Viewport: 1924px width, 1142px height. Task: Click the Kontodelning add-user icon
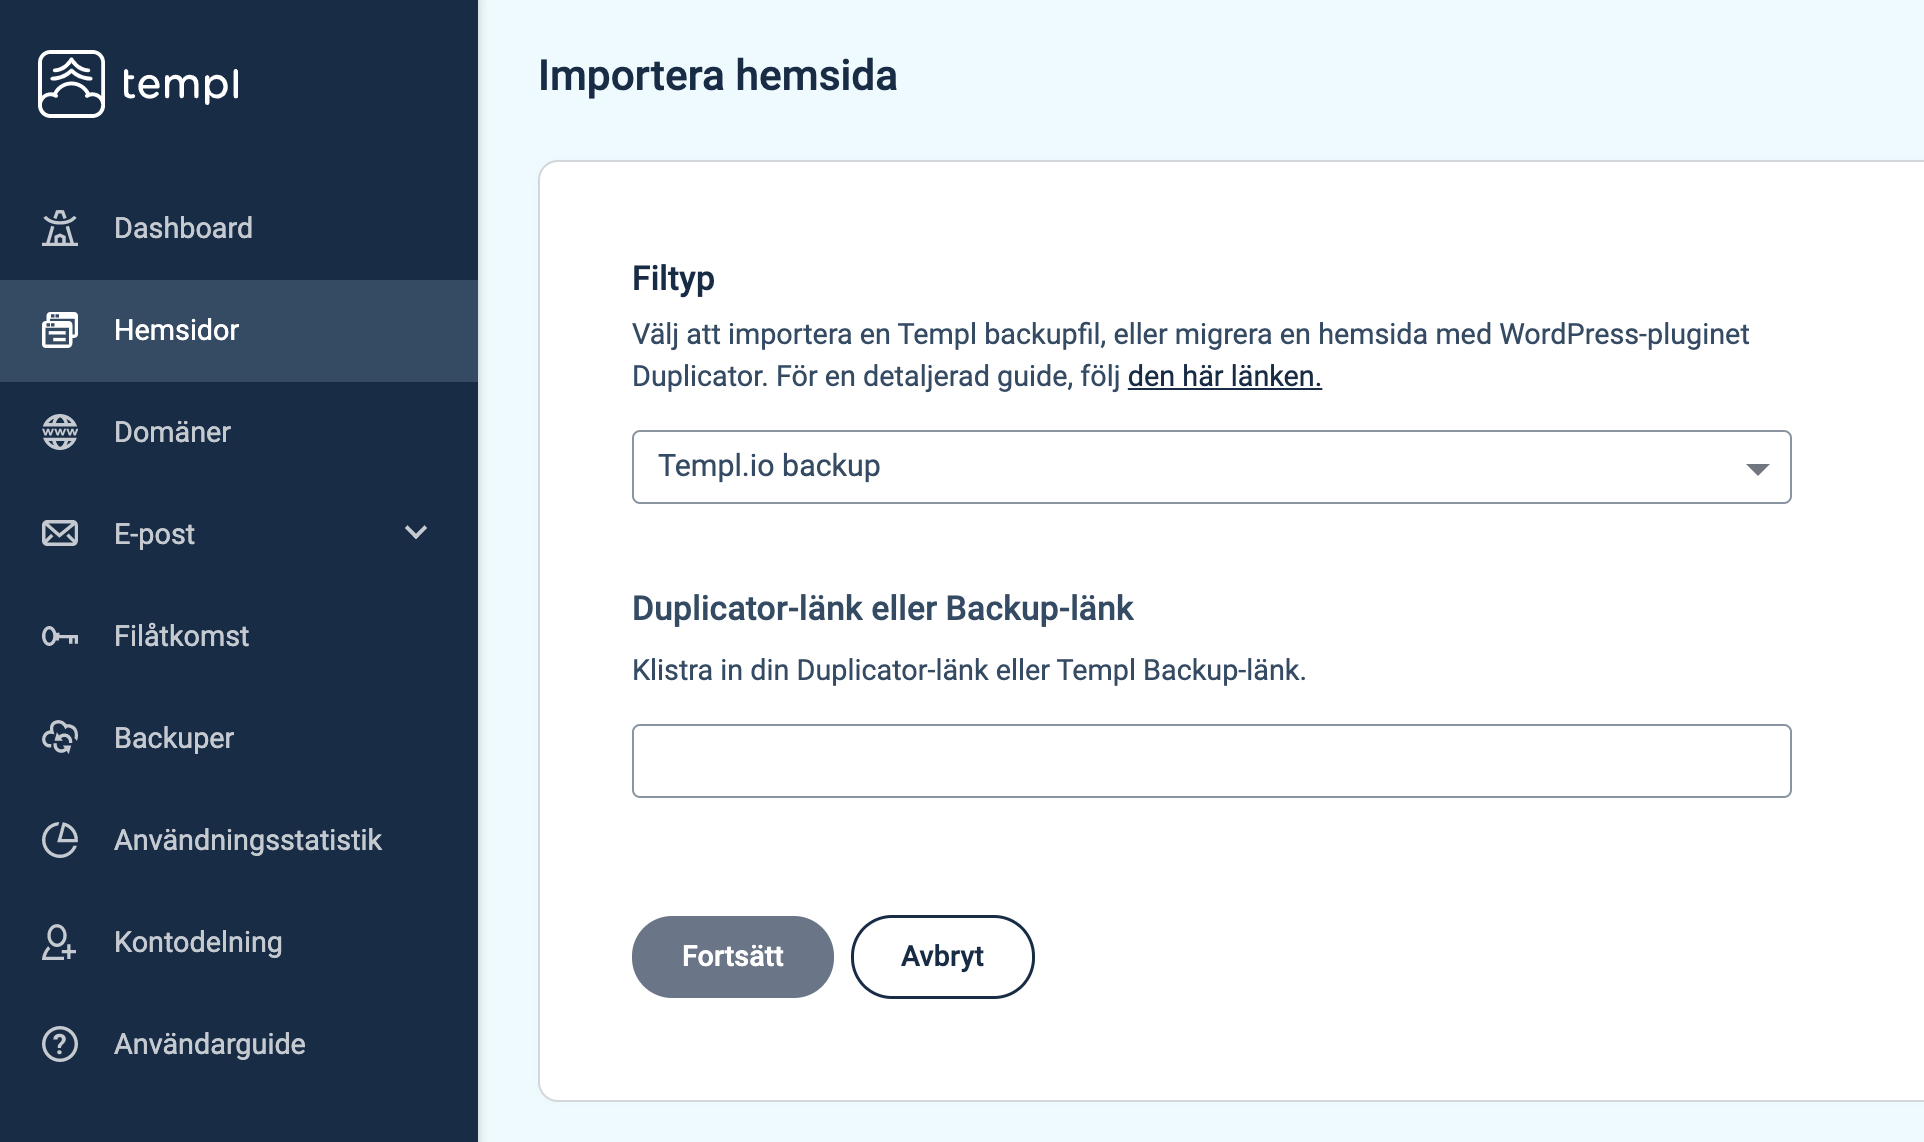[60, 942]
